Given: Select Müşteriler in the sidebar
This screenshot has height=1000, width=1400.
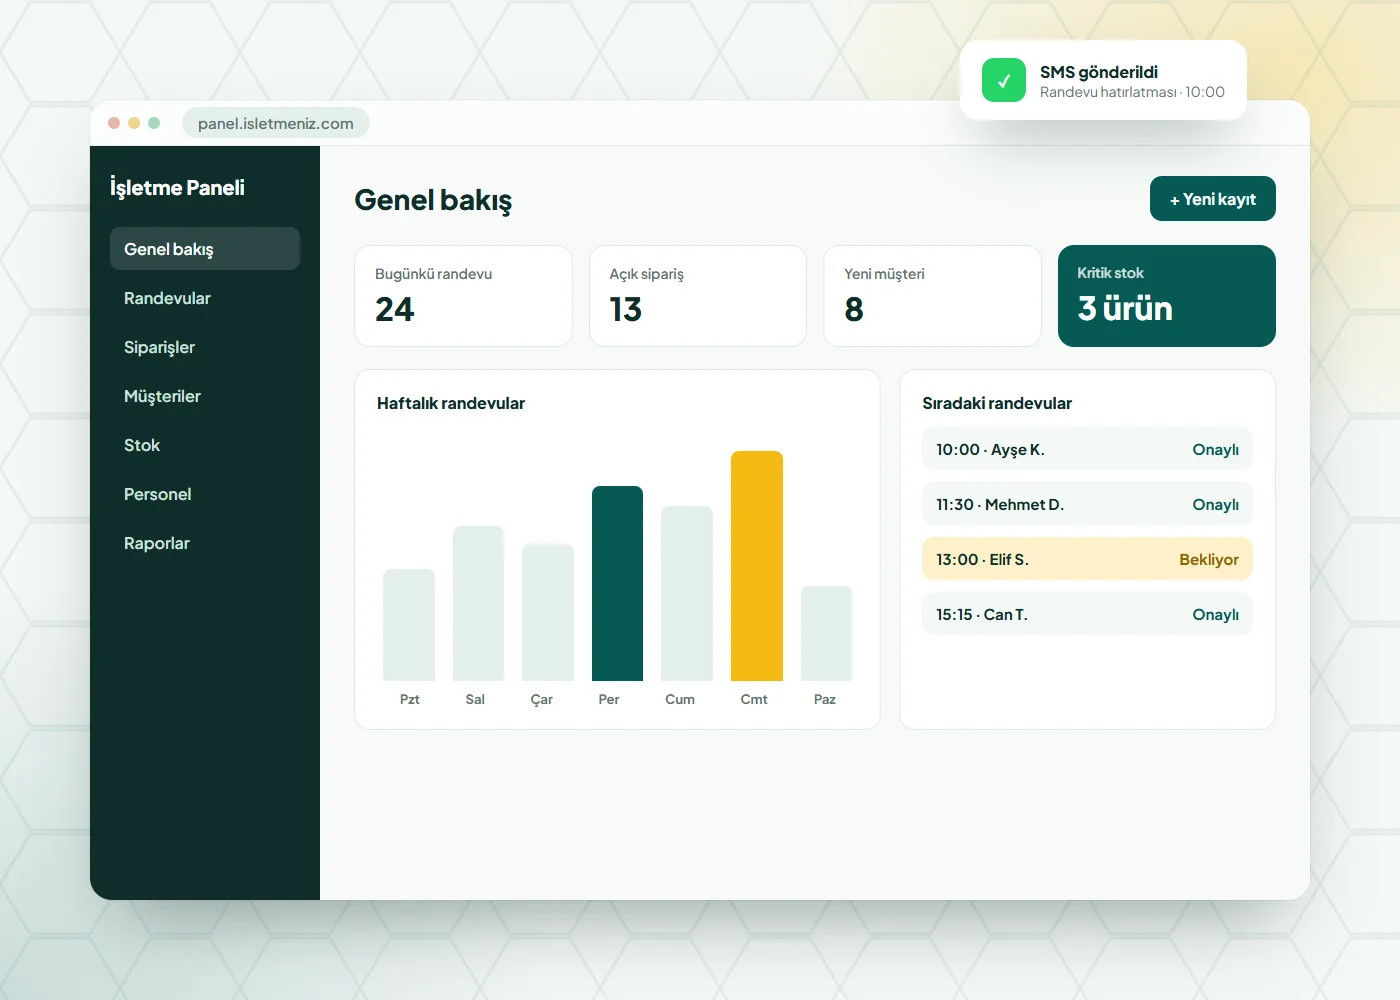Looking at the screenshot, I should coord(205,396).
